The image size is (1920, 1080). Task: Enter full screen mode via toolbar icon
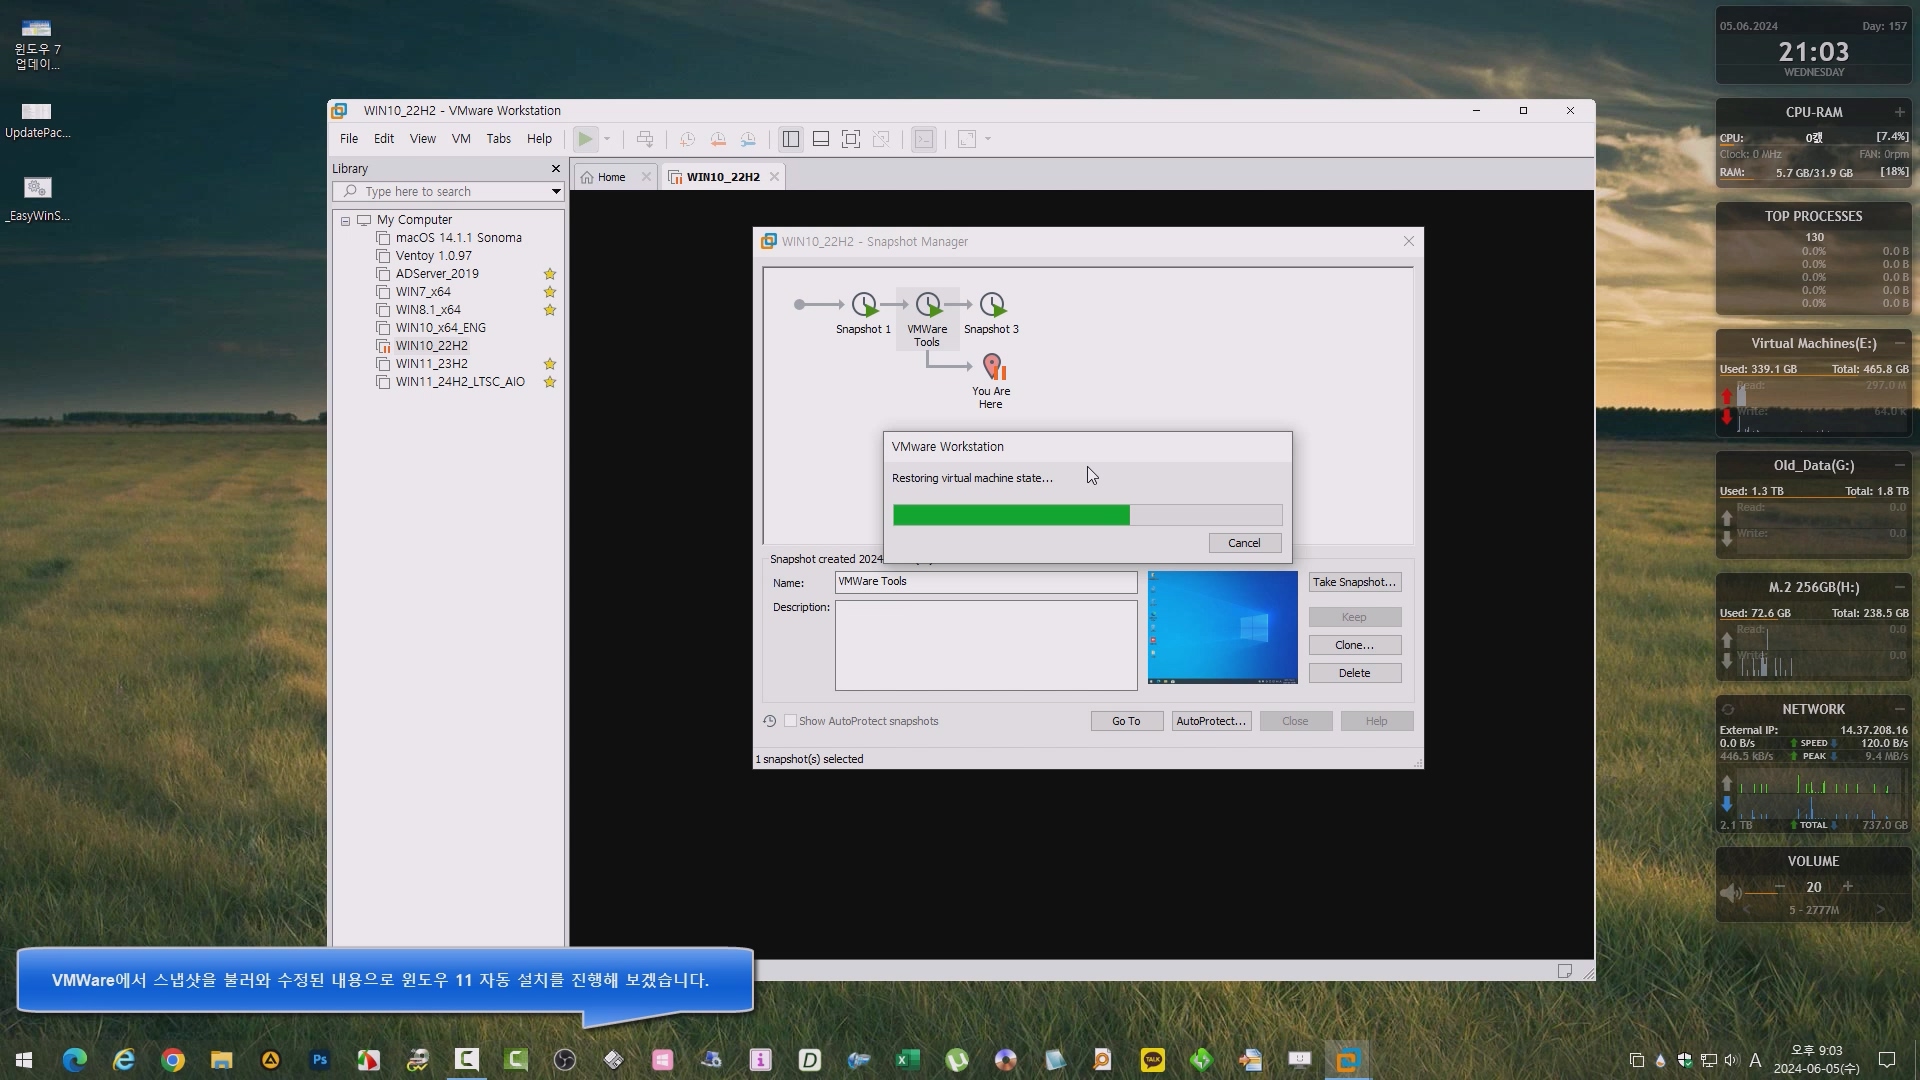pos(851,139)
